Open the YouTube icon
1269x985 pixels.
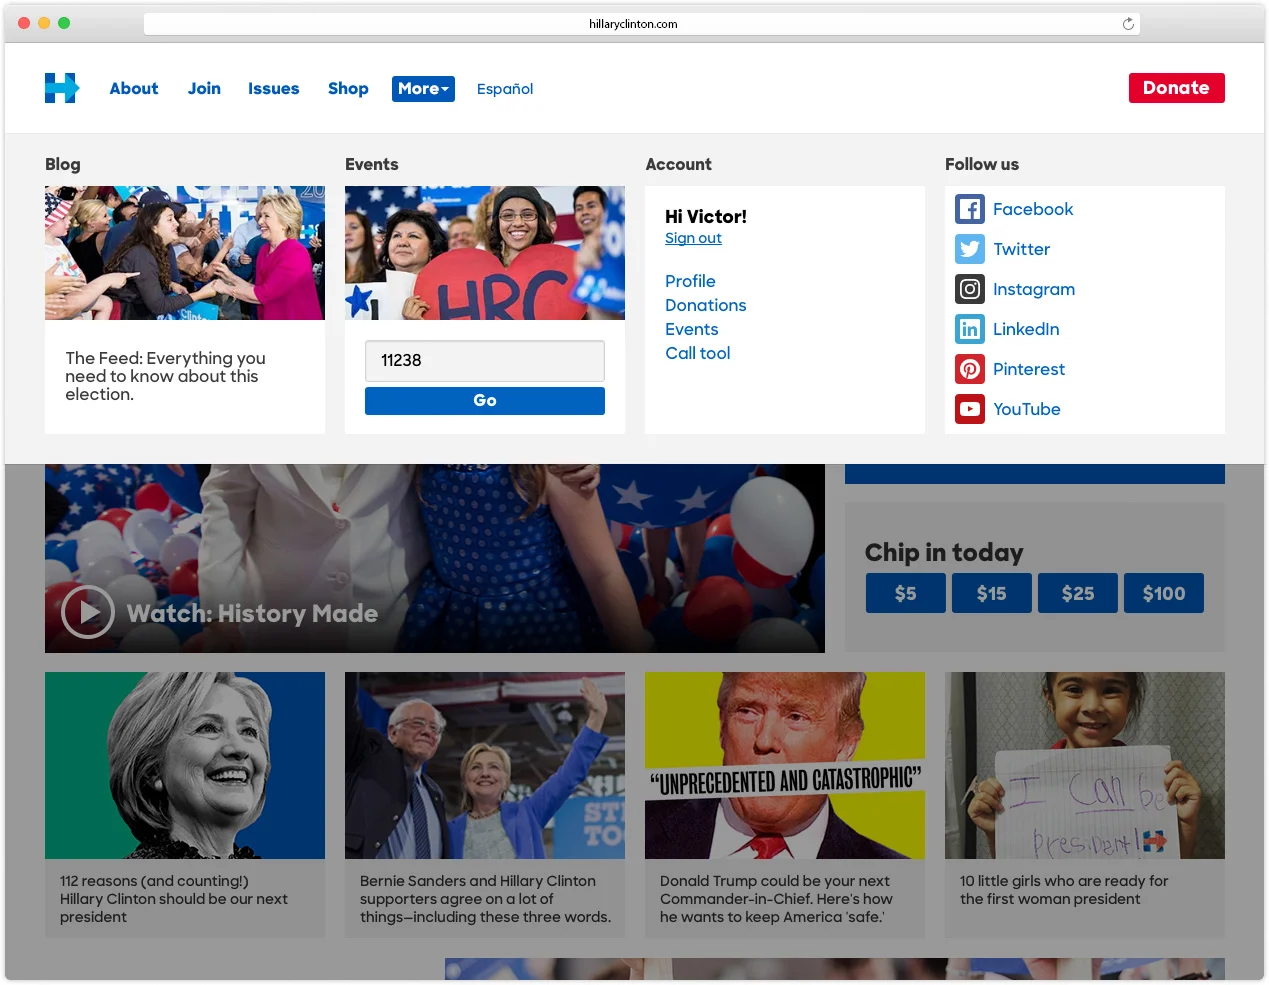pyautogui.click(x=970, y=409)
